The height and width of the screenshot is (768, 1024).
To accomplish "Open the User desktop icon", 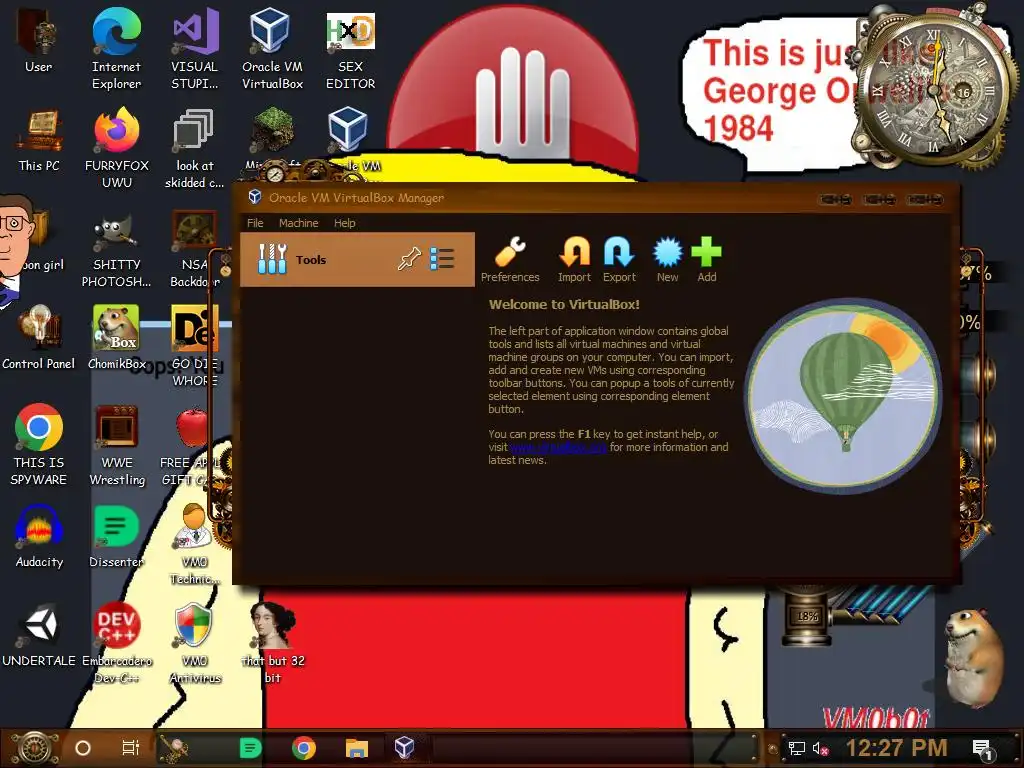I will [38, 39].
